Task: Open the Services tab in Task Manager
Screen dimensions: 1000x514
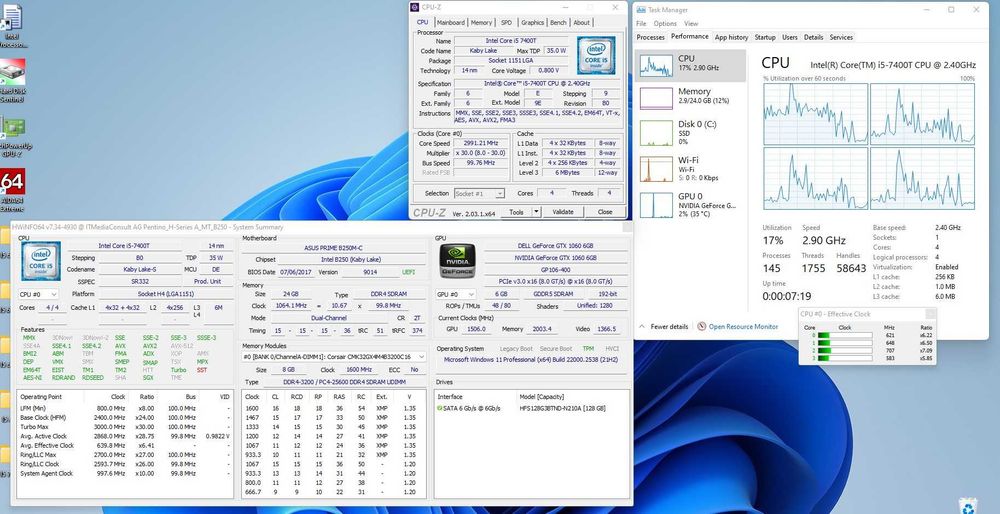Action: point(841,37)
